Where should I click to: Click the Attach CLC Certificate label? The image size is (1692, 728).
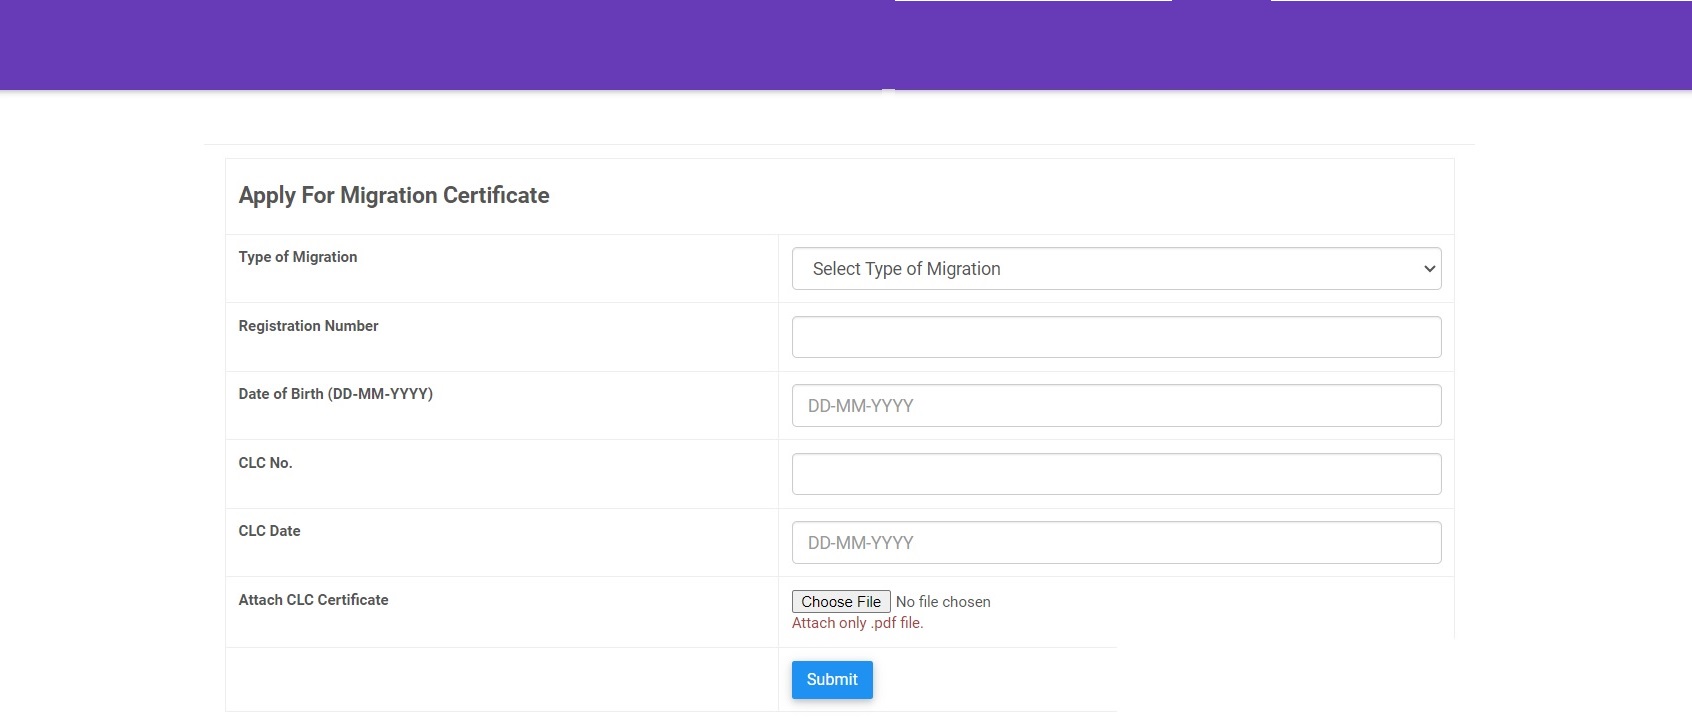click(x=313, y=600)
